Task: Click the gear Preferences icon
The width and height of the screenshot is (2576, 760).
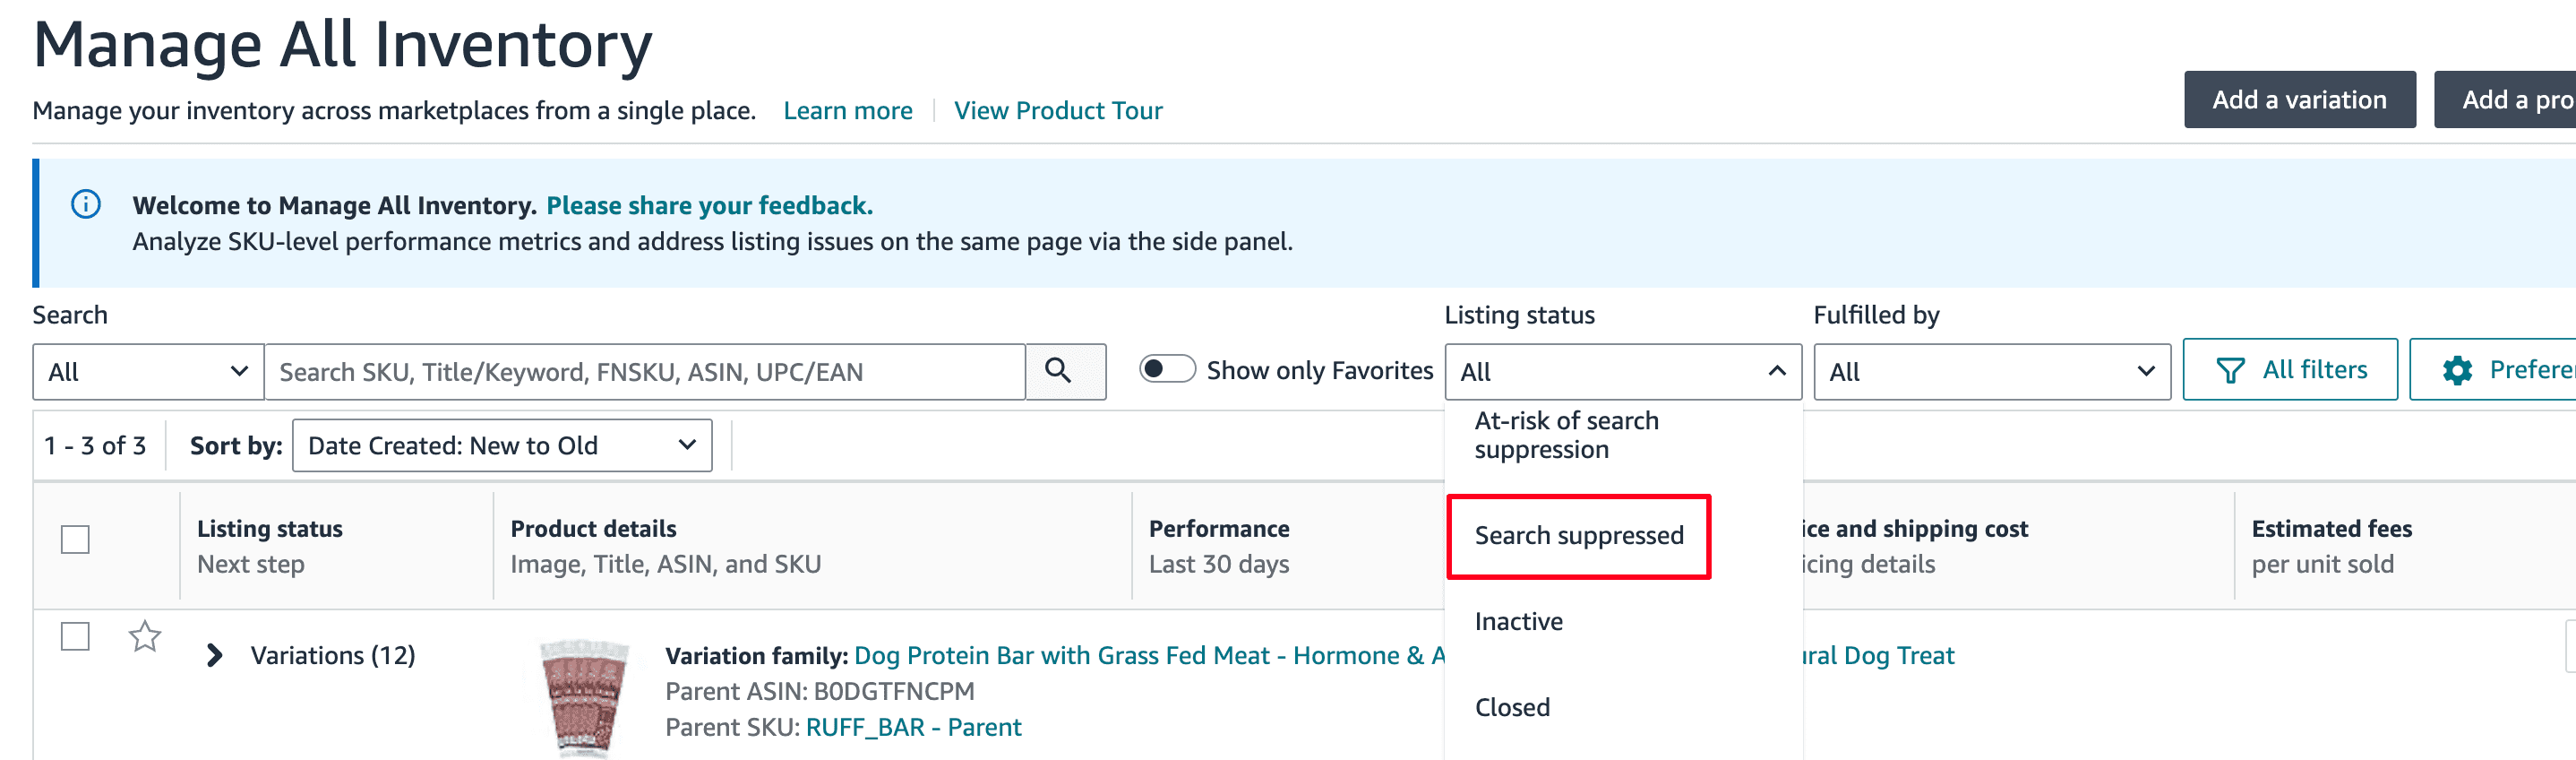Action: tap(2457, 371)
